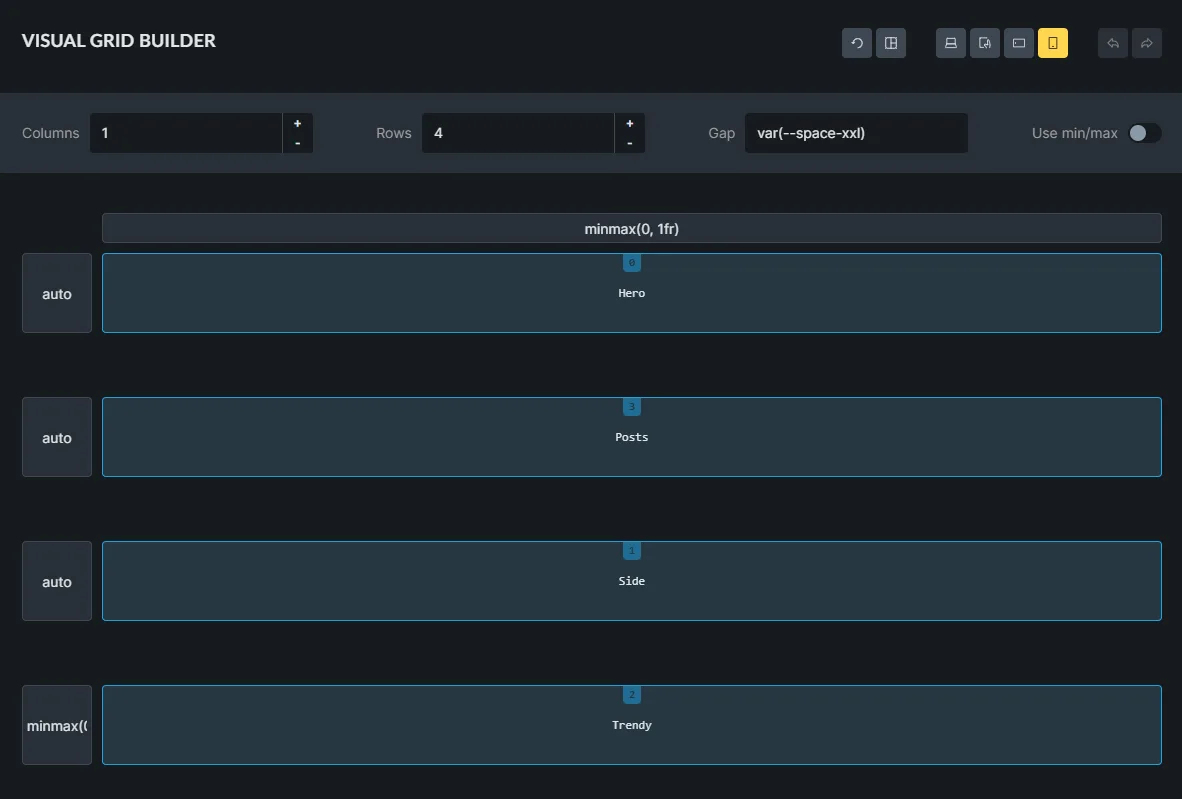Click the Columns number input field
This screenshot has height=799, width=1182.
coord(186,133)
